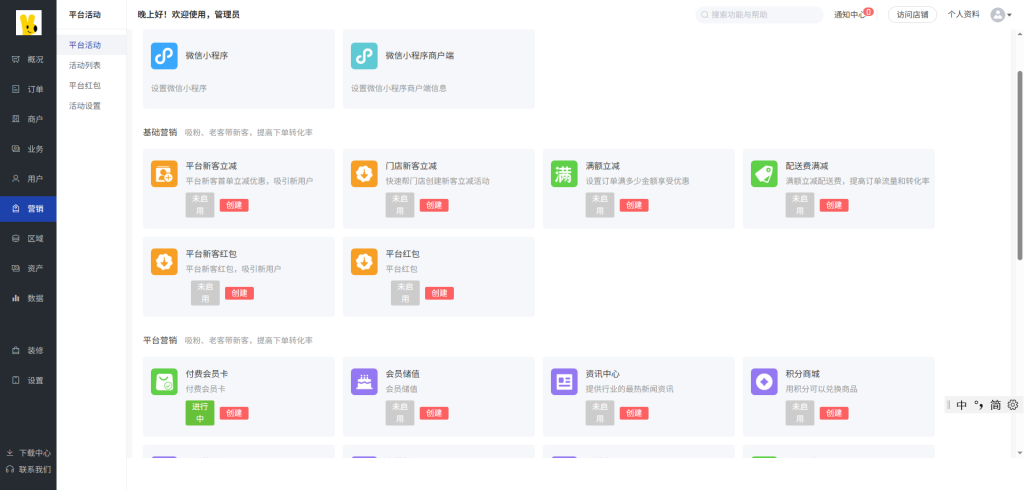Click 联系我们 contact us link
Image resolution: width=1024 pixels, height=490 pixels.
[x=28, y=469]
